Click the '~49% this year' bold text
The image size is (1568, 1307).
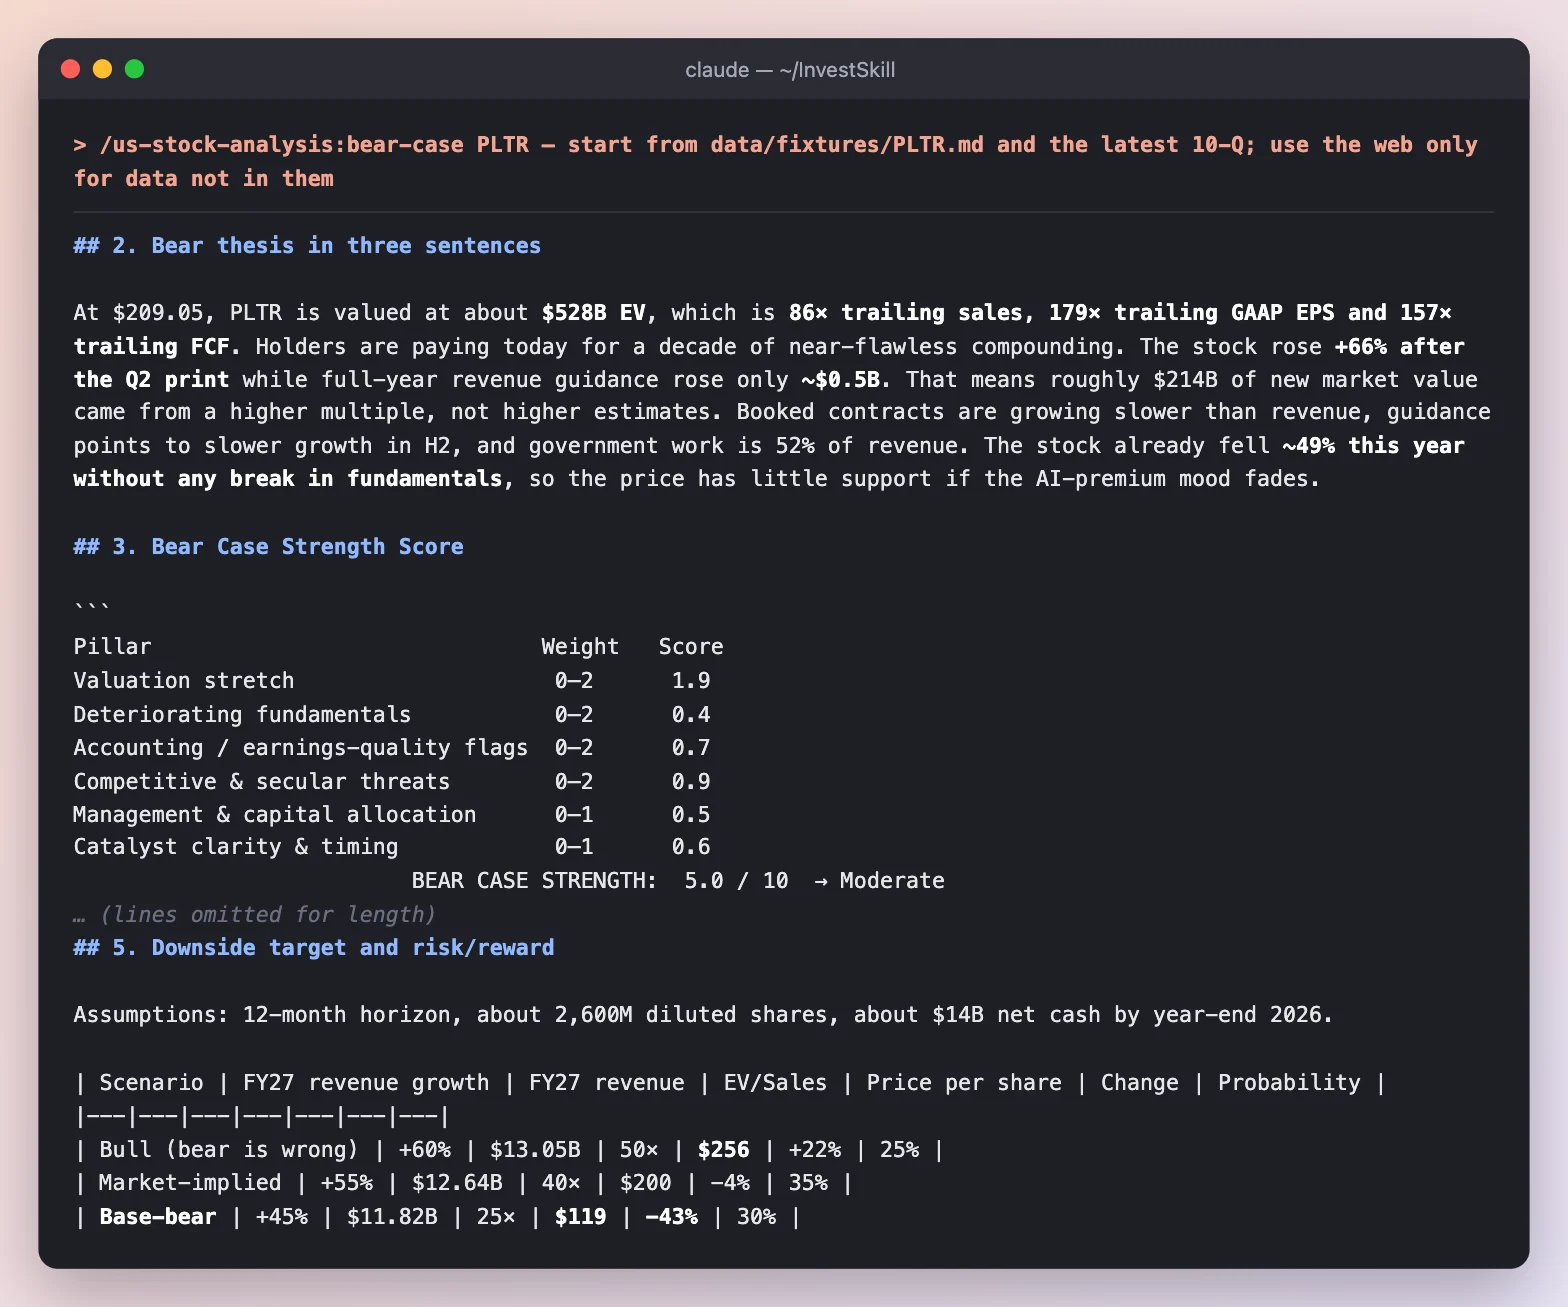pos(1374,446)
